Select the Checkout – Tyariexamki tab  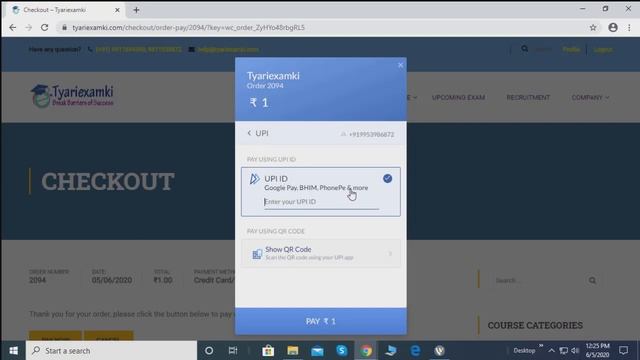pyautogui.click(x=65, y=10)
